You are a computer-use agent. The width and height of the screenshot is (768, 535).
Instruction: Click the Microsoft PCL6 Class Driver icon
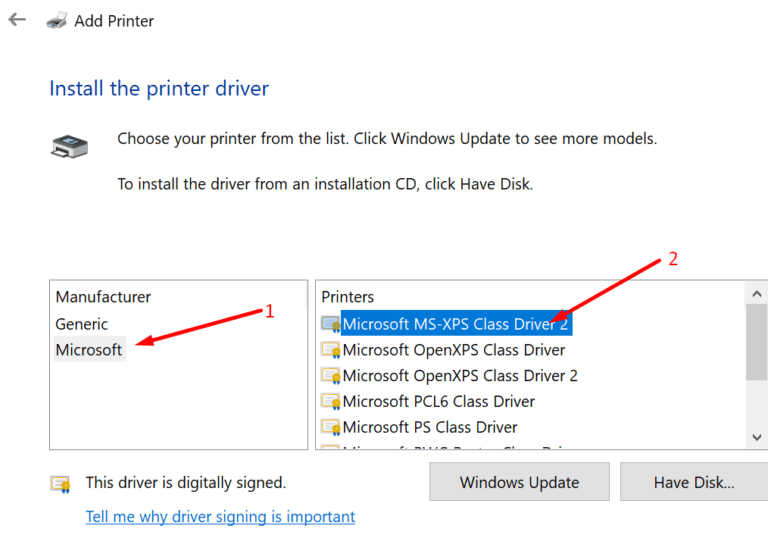[x=330, y=402]
